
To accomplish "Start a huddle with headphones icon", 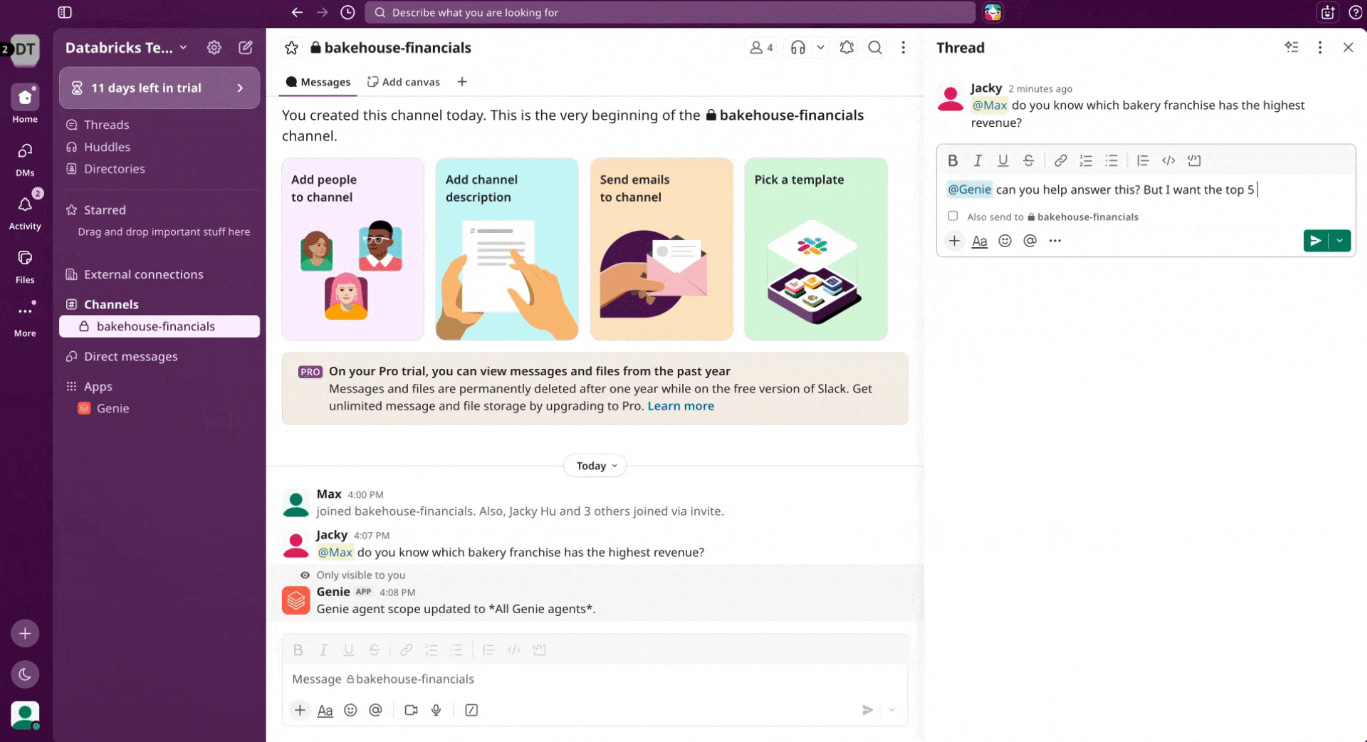I will click(798, 48).
